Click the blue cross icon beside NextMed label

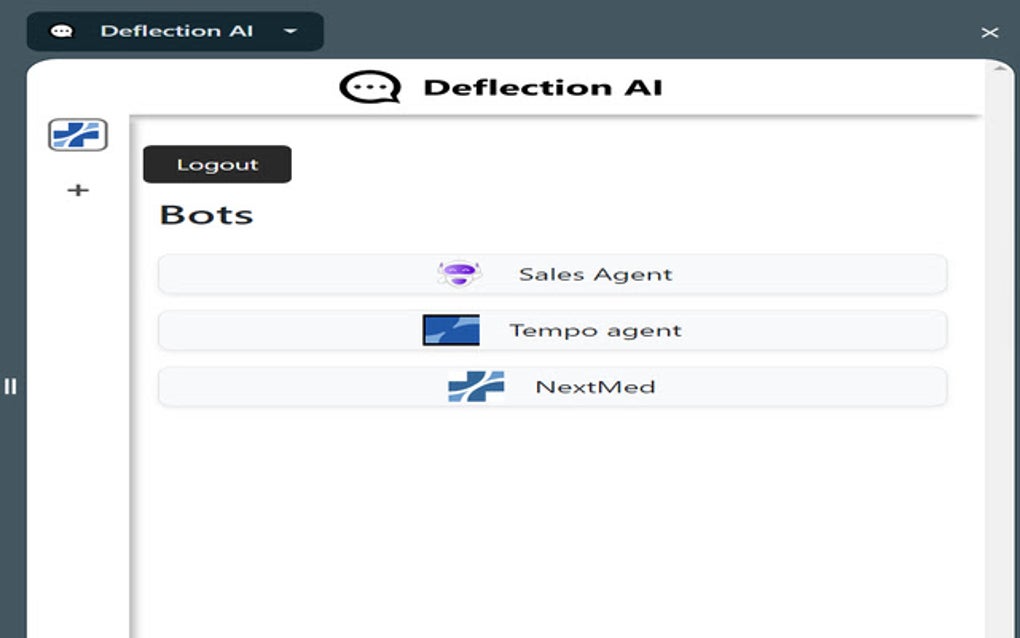pyautogui.click(x=476, y=387)
